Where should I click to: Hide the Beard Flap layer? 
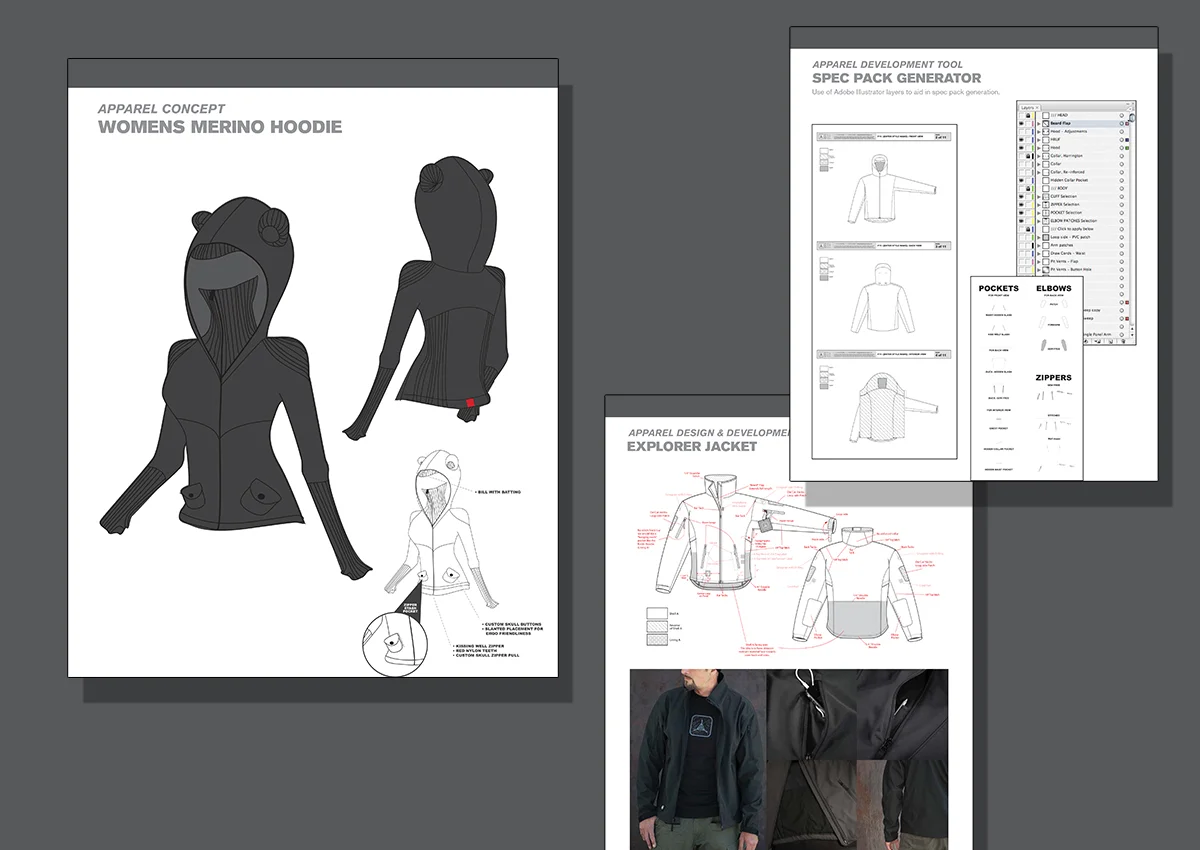coord(1020,123)
